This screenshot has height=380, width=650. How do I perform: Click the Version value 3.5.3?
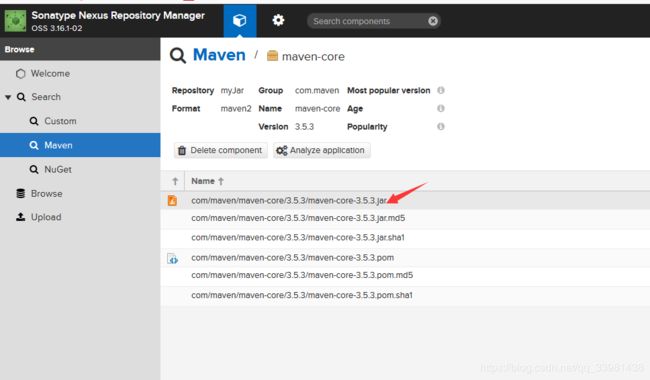(x=304, y=126)
